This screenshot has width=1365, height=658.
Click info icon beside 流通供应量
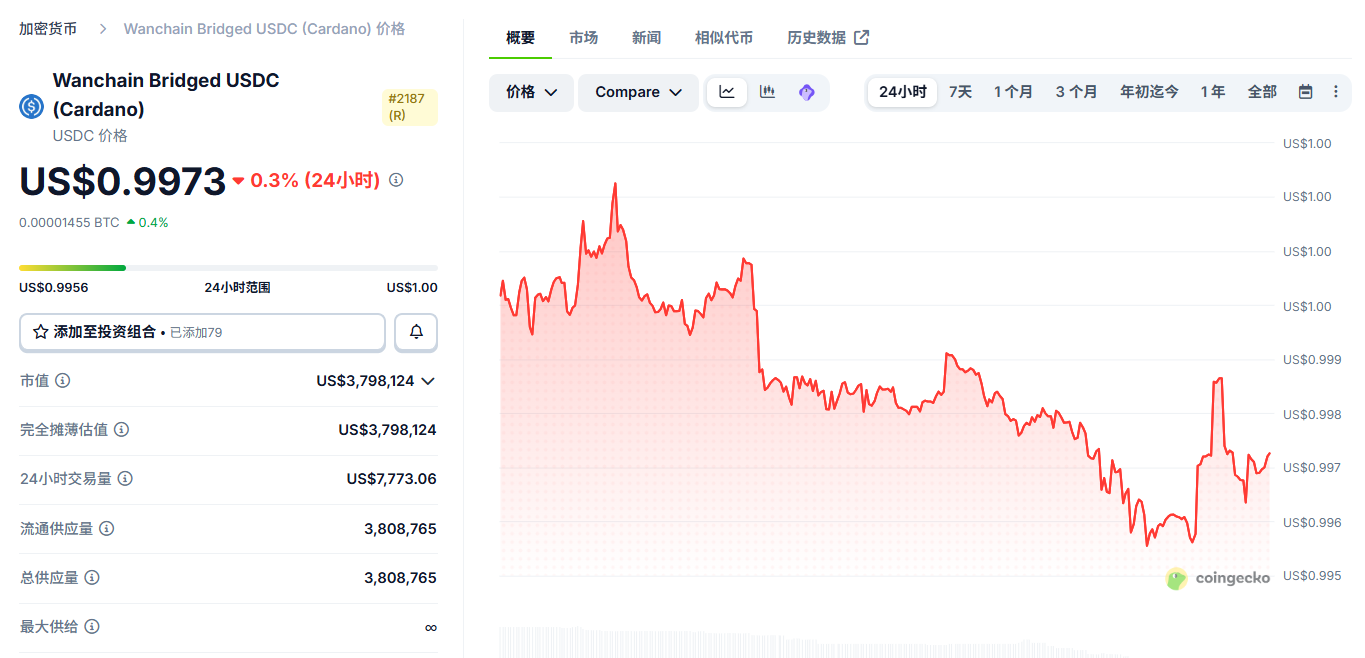point(106,528)
